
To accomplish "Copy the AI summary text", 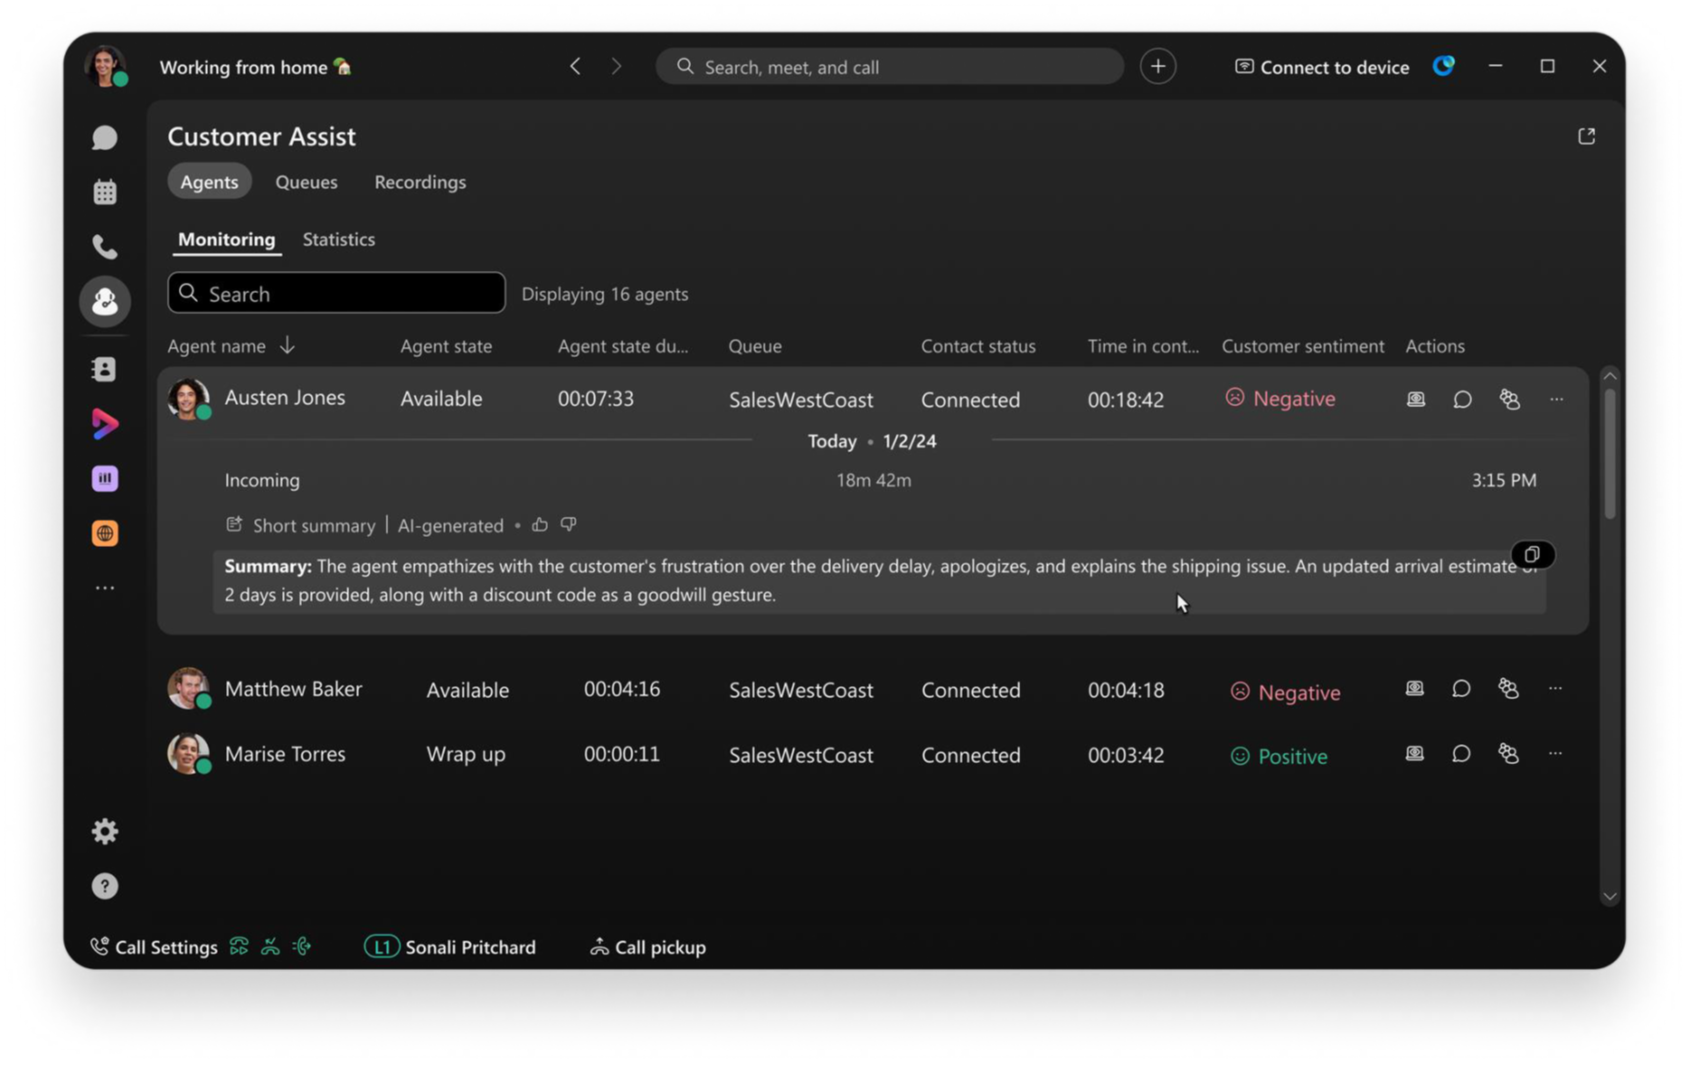I will point(1532,555).
